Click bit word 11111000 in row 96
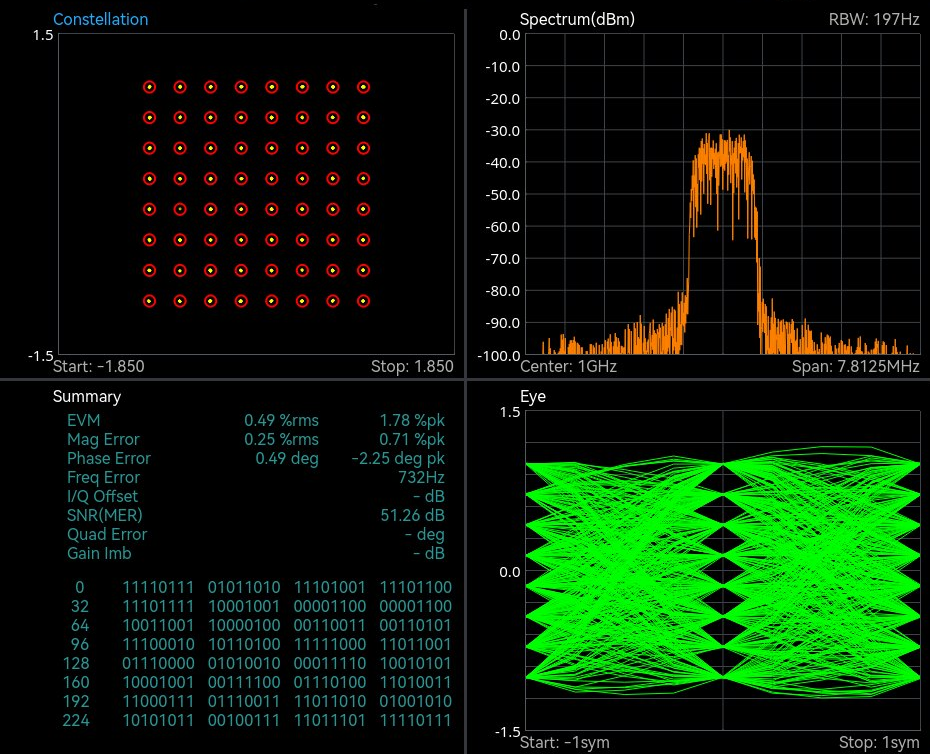The image size is (930, 754). pos(330,644)
